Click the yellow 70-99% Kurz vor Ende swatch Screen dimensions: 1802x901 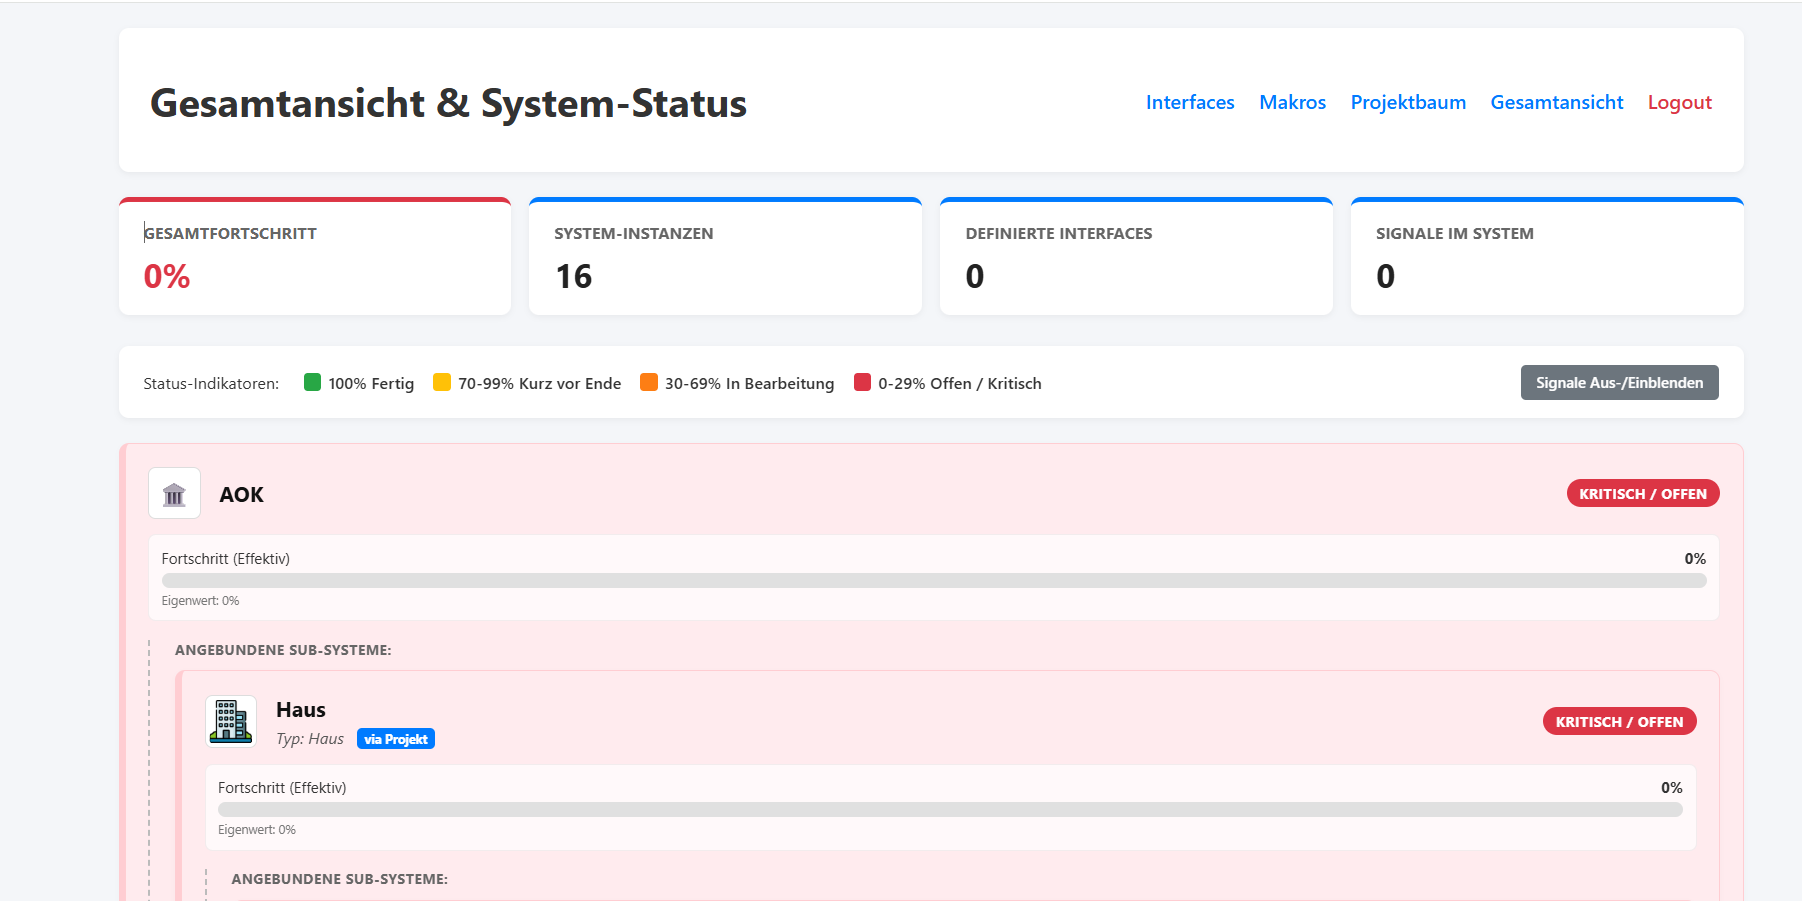(x=442, y=382)
